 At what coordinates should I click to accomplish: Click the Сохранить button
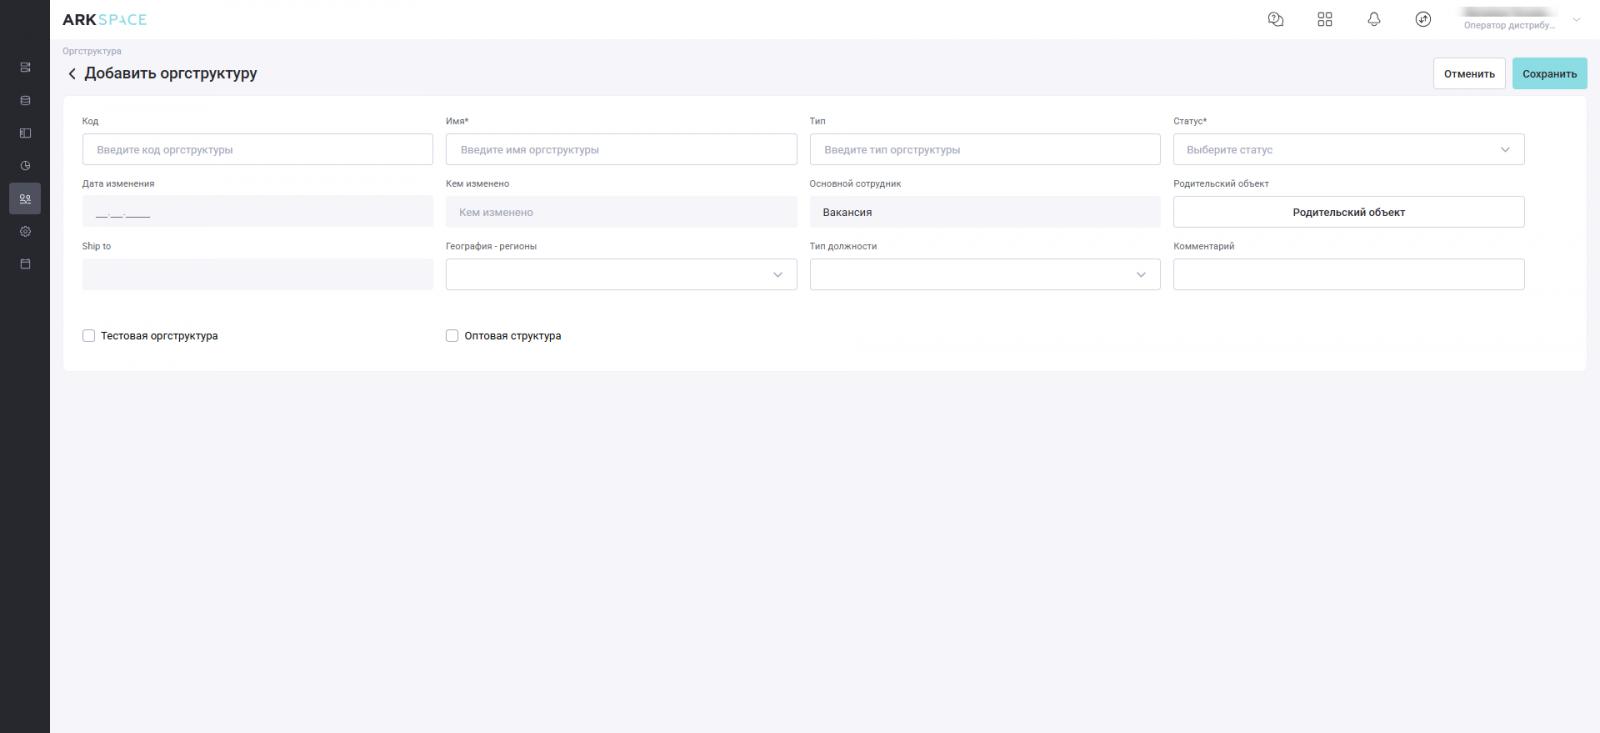point(1549,74)
